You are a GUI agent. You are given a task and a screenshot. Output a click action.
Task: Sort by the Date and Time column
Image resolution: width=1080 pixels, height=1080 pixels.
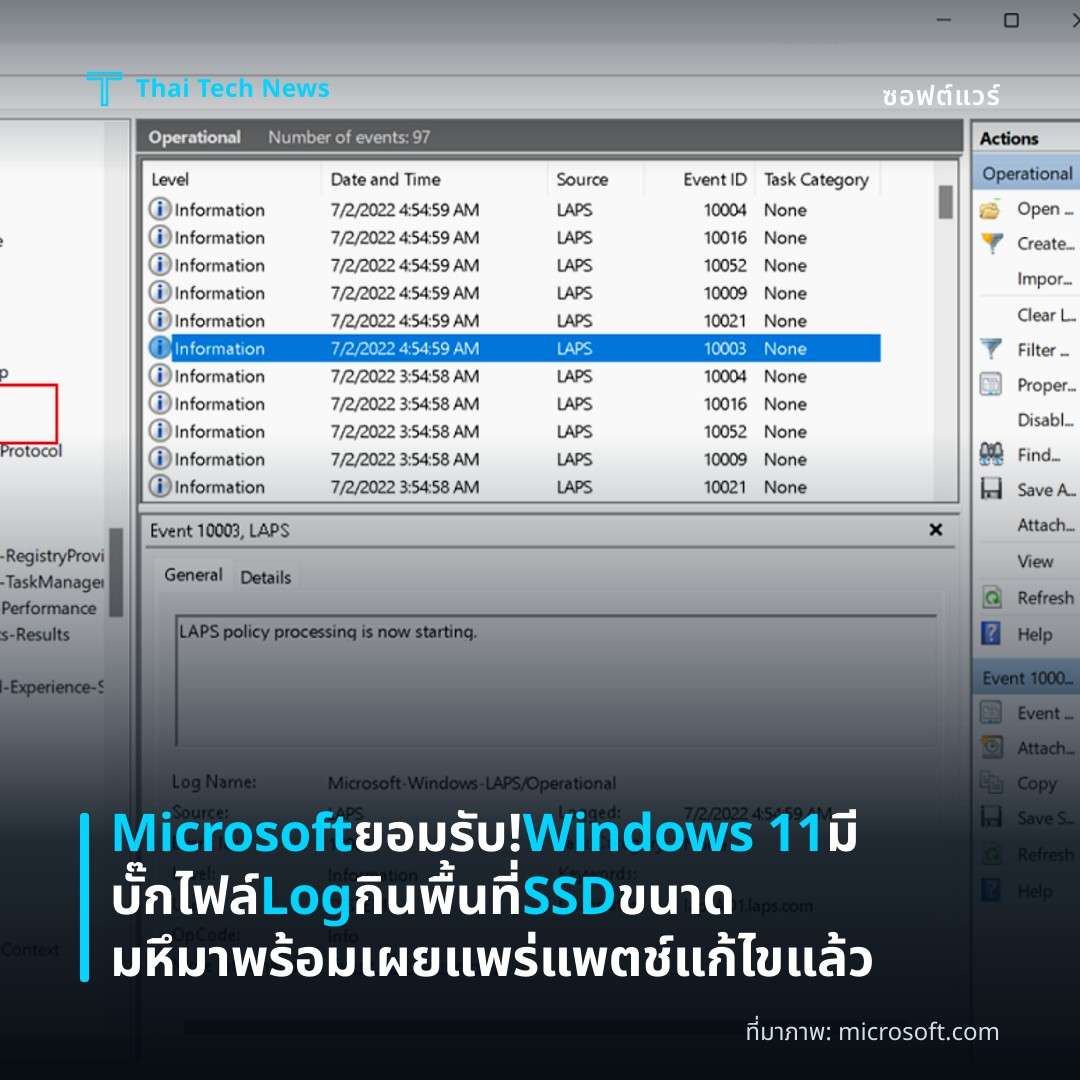coord(435,179)
